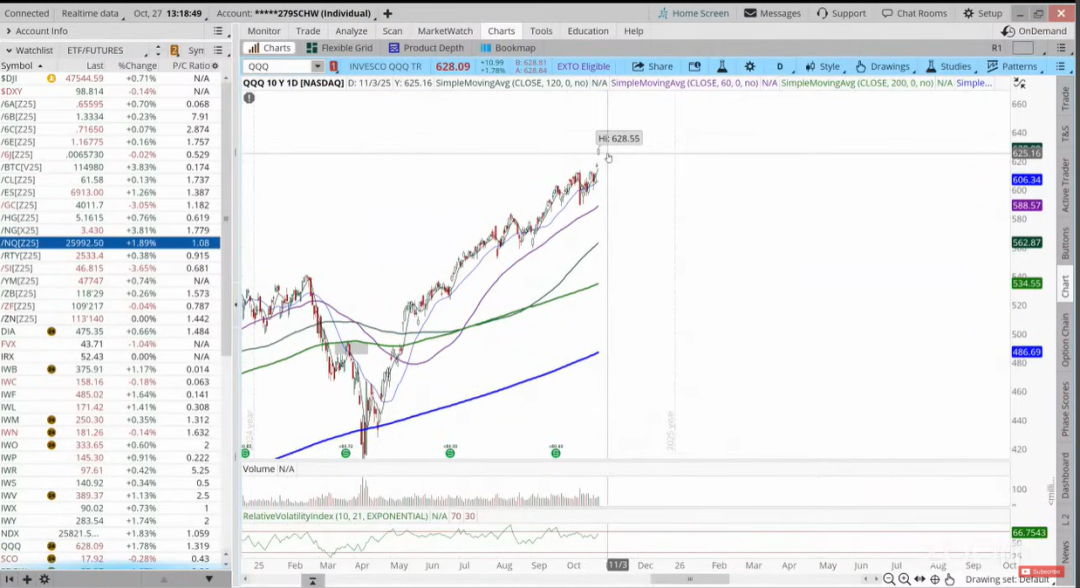Share the QQQ chart
Viewport: 1080px width, 588px height.
tap(652, 66)
